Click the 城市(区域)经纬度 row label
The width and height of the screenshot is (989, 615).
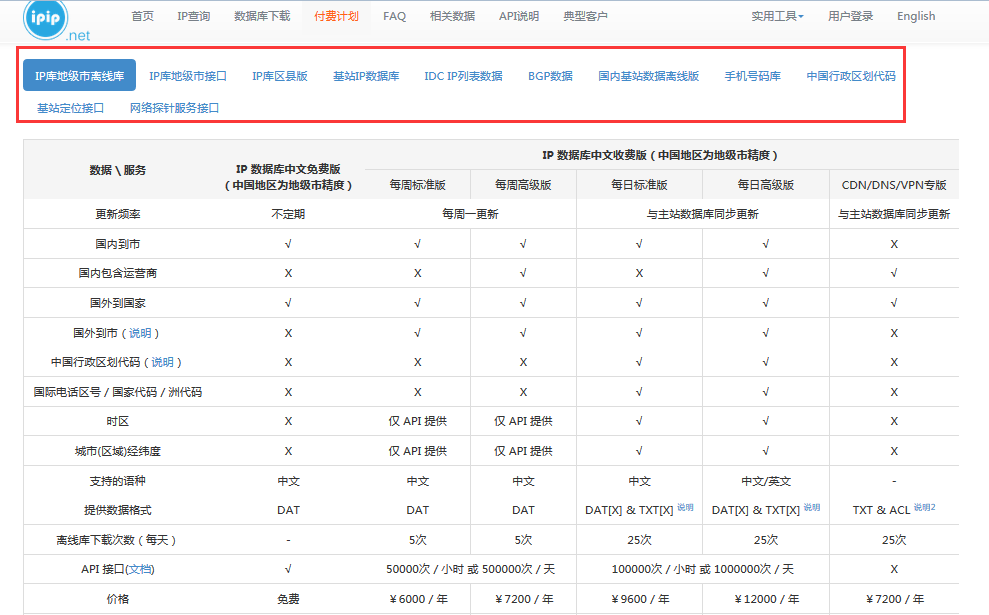click(x=117, y=451)
